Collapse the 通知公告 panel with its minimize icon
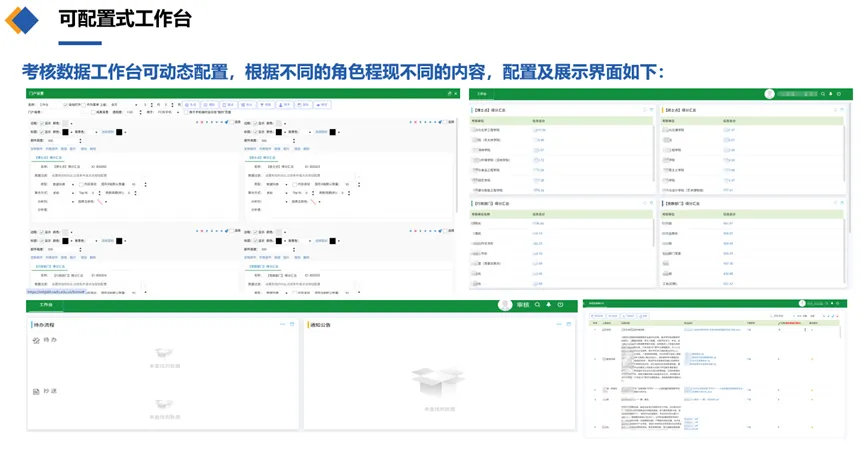The height and width of the screenshot is (452, 865). [x=559, y=324]
